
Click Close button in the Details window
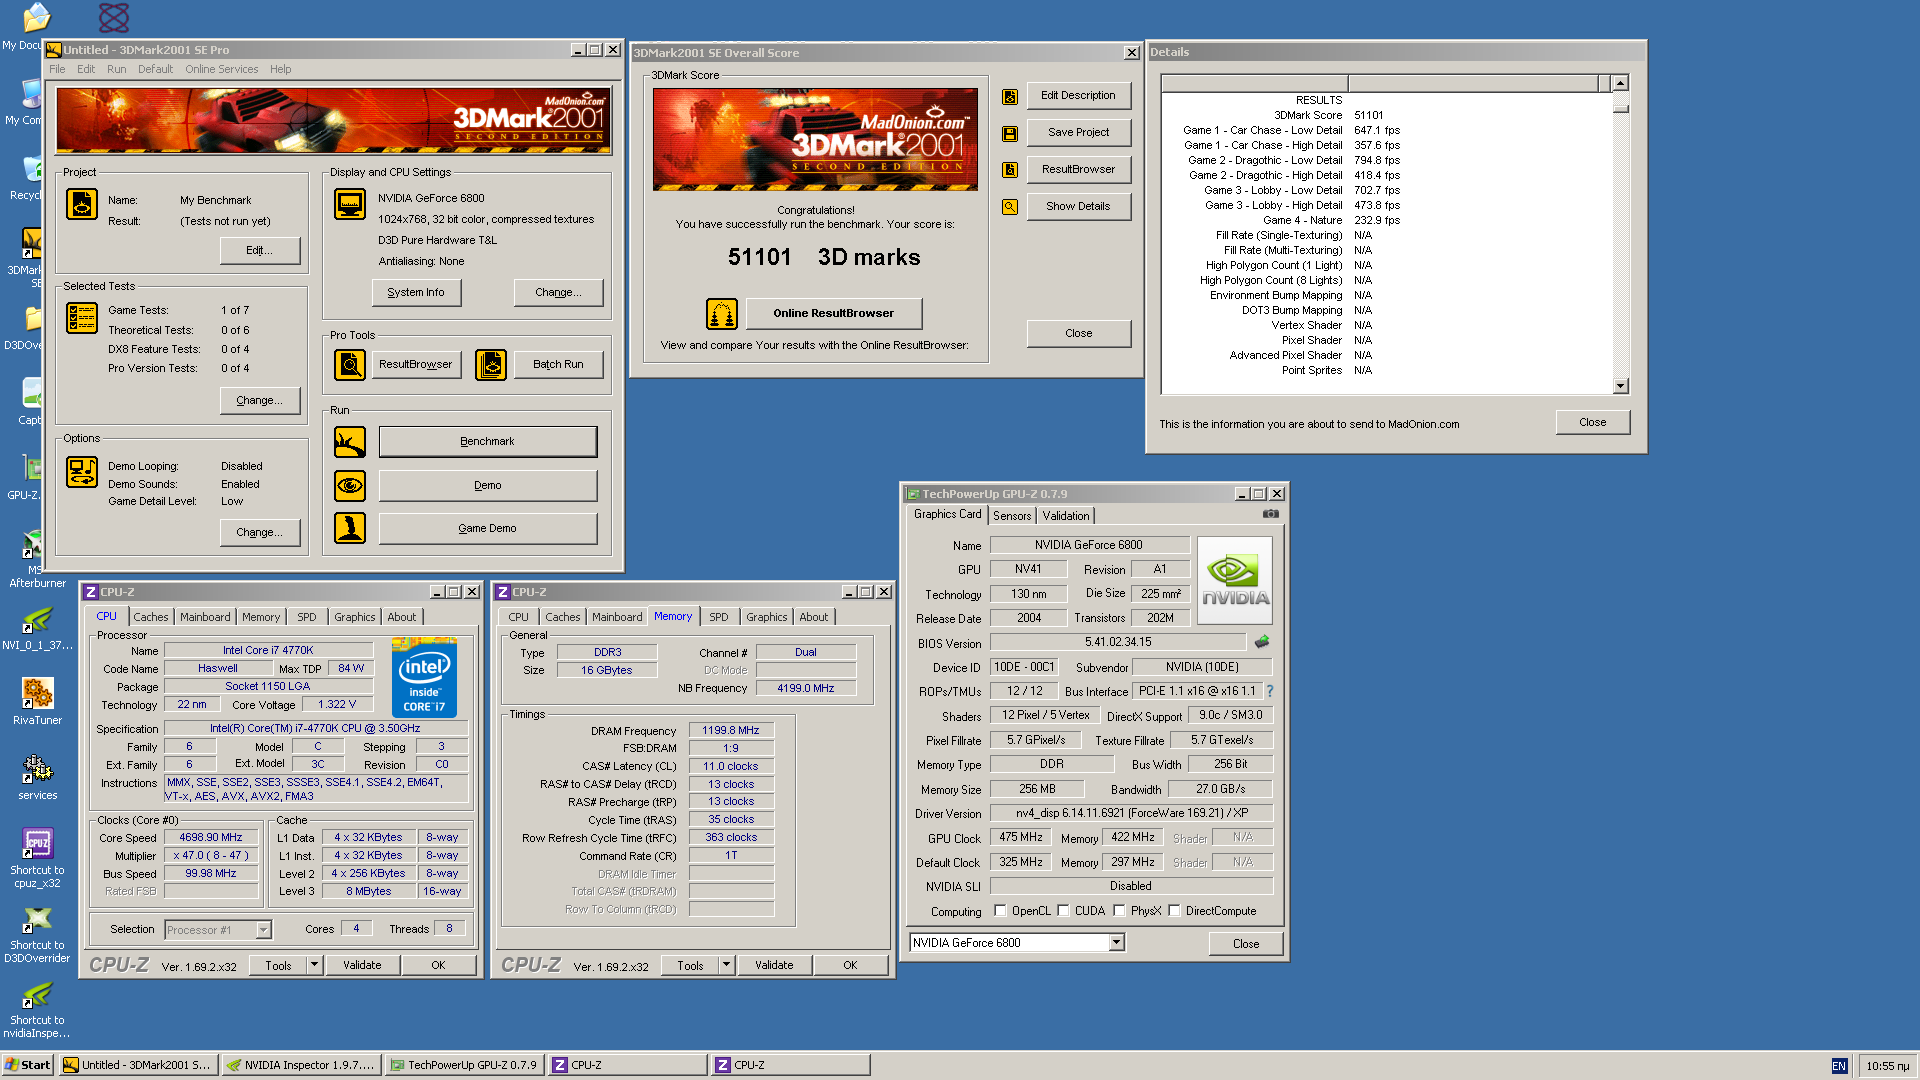(x=1593, y=423)
